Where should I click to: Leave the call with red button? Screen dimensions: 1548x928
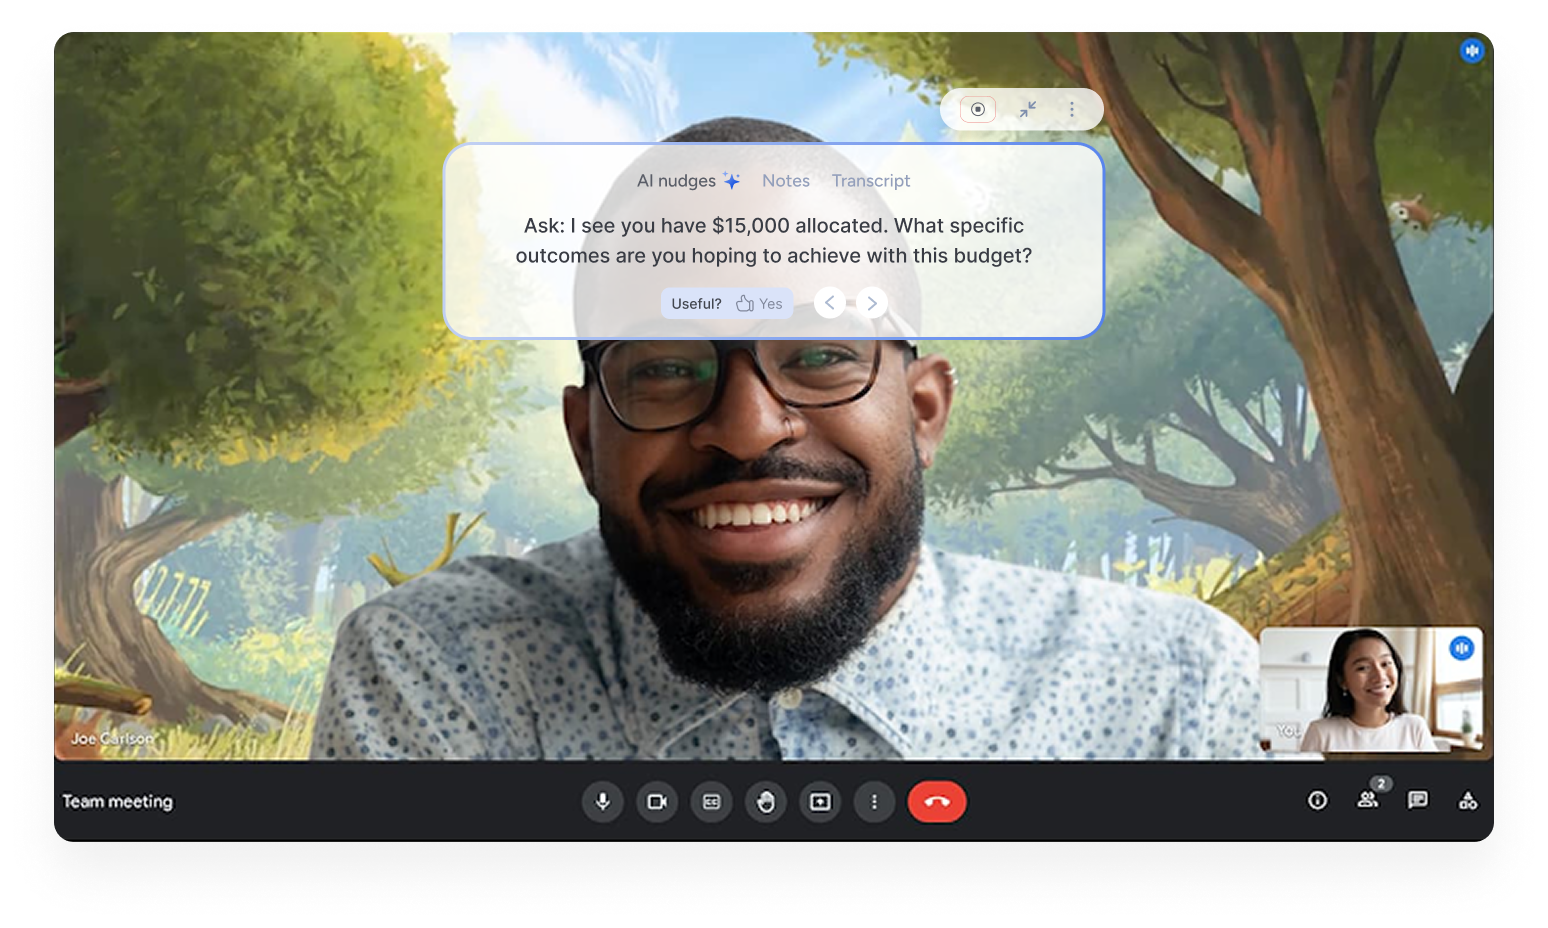(936, 802)
